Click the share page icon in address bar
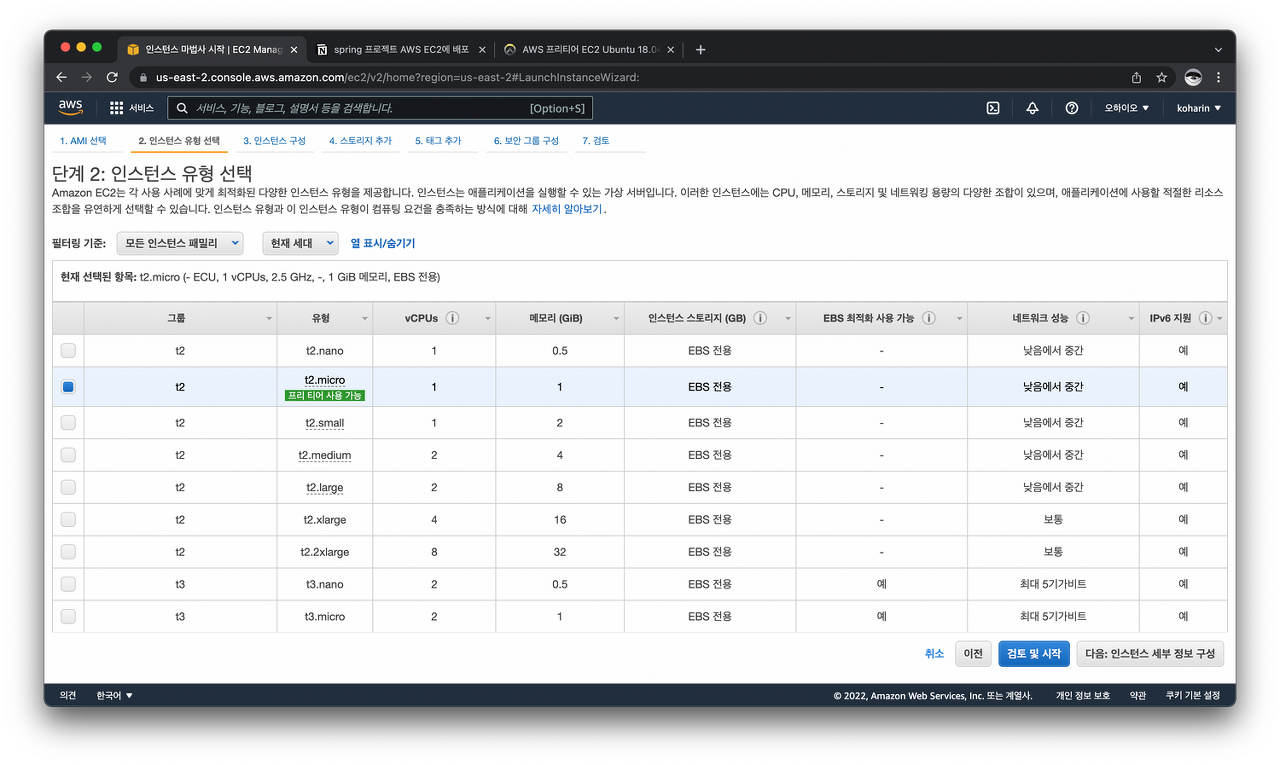 (1137, 77)
